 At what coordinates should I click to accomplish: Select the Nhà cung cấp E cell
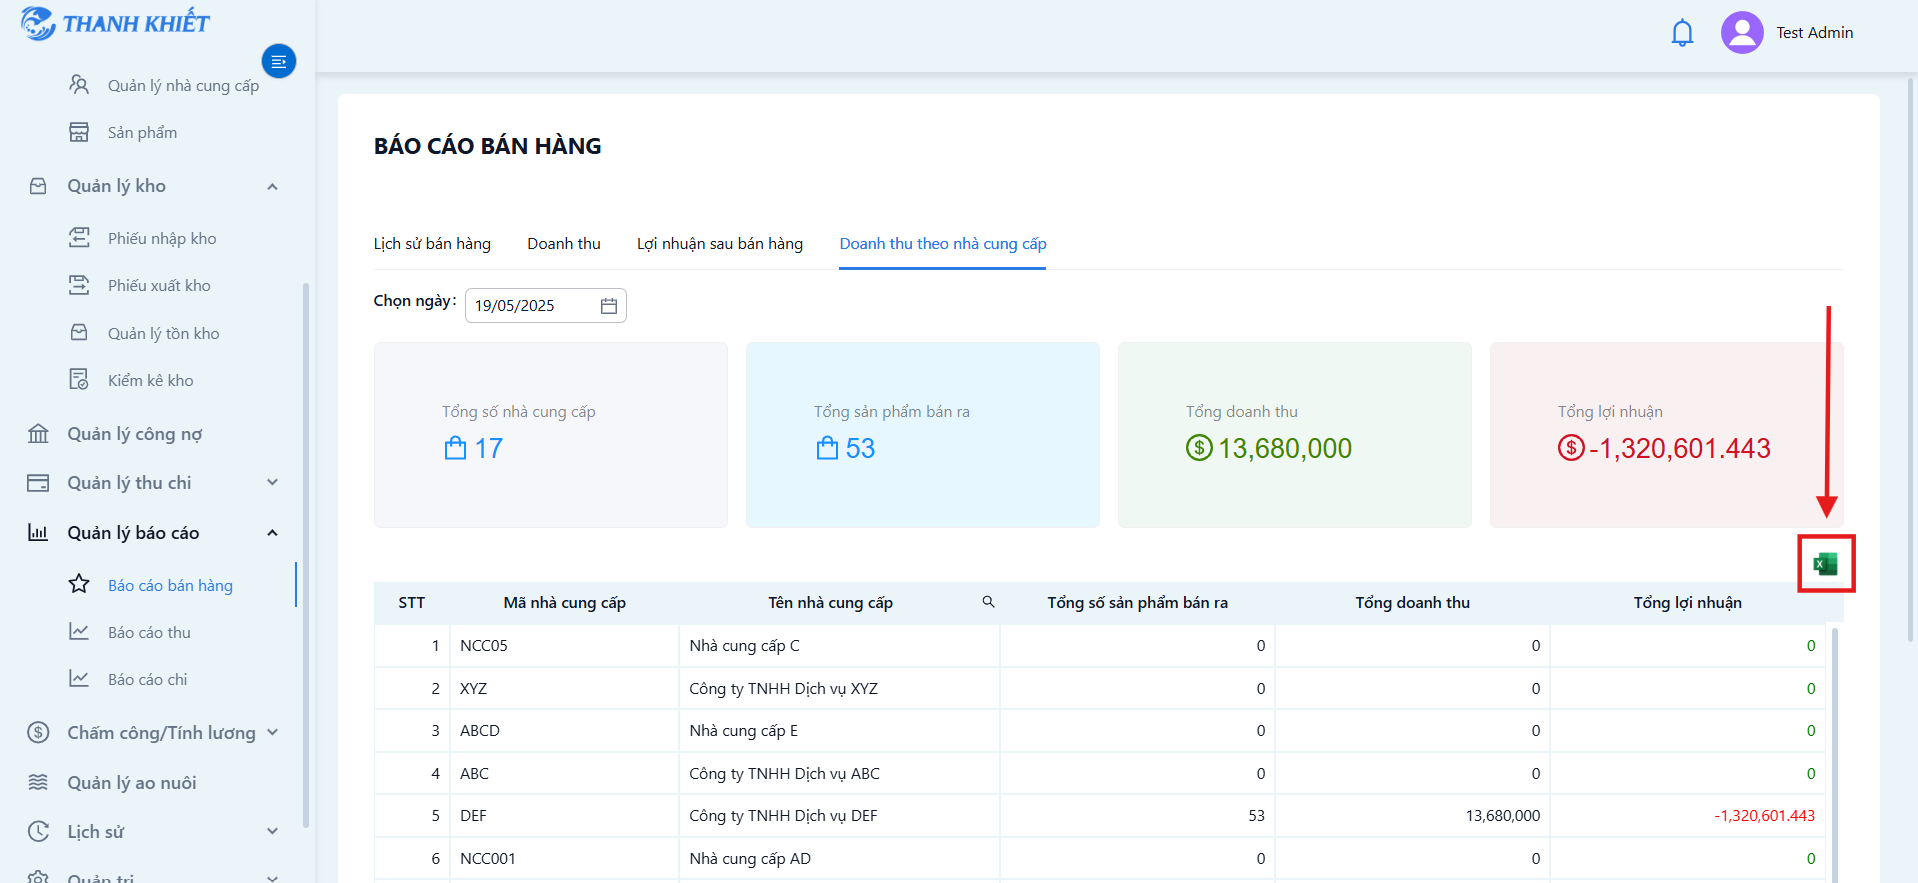pyautogui.click(x=839, y=730)
